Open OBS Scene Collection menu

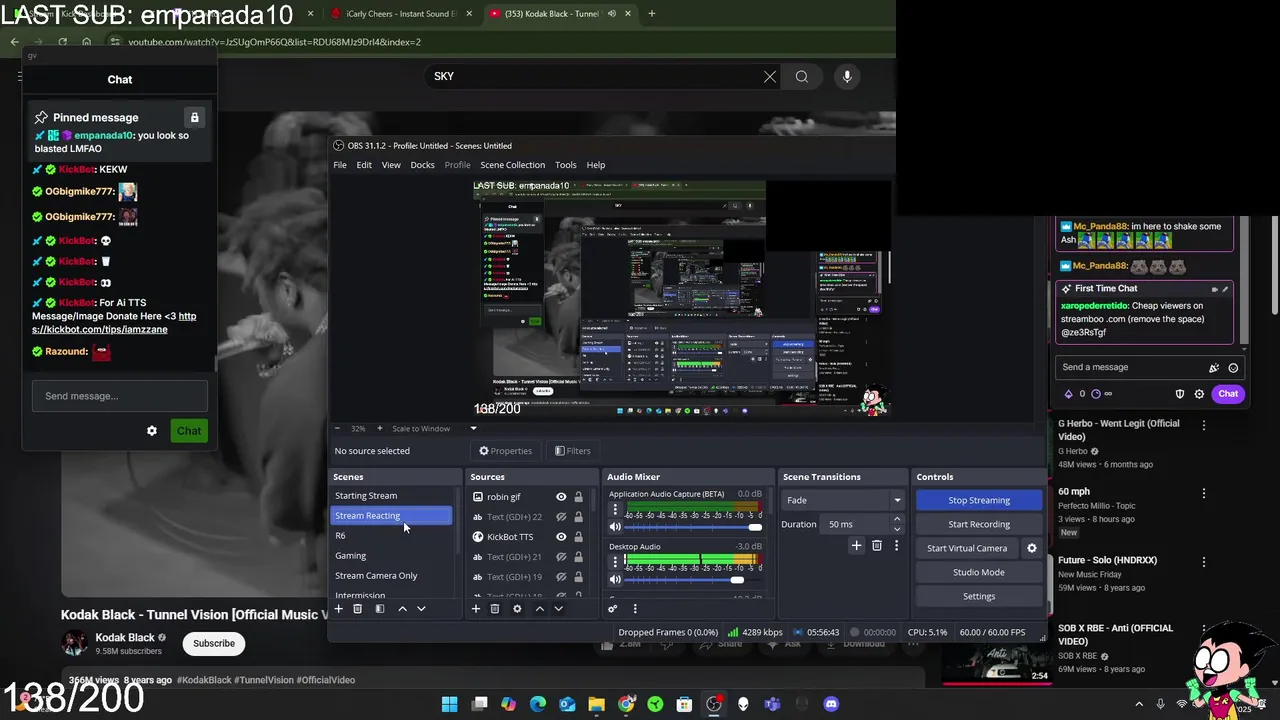point(512,165)
